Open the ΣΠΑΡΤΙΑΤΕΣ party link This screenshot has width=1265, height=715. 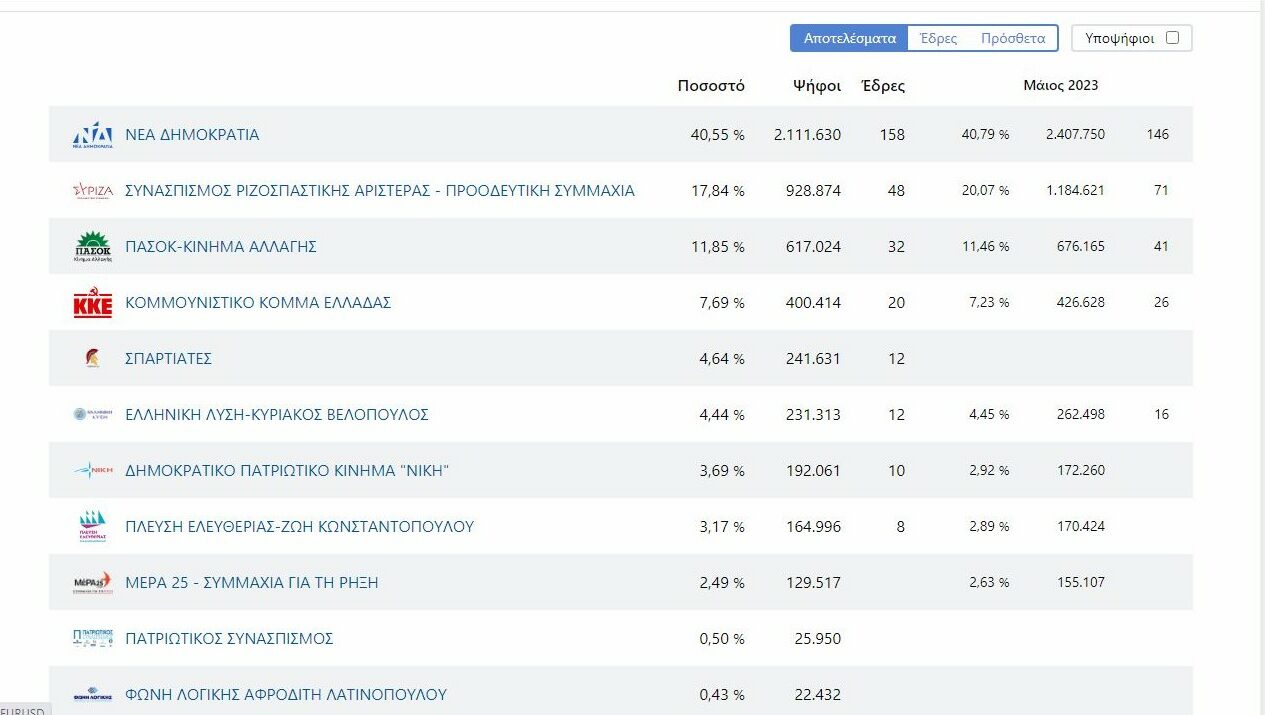[168, 358]
